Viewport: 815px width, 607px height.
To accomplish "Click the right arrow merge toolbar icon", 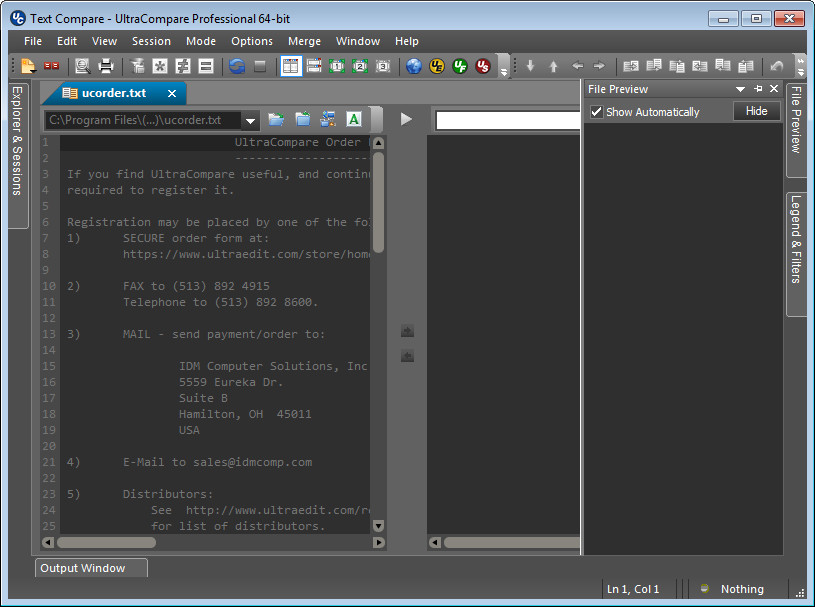I will pos(599,66).
